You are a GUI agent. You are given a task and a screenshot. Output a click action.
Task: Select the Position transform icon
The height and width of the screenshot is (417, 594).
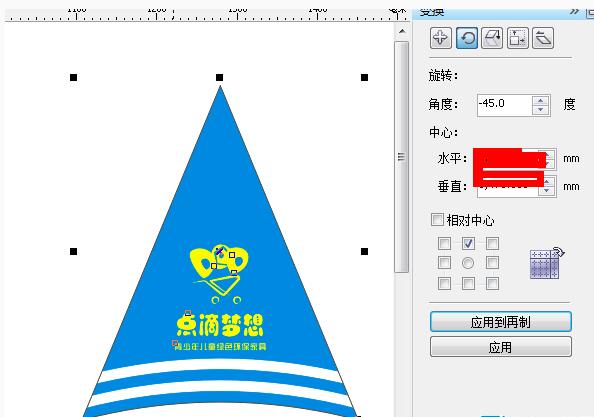[441, 38]
